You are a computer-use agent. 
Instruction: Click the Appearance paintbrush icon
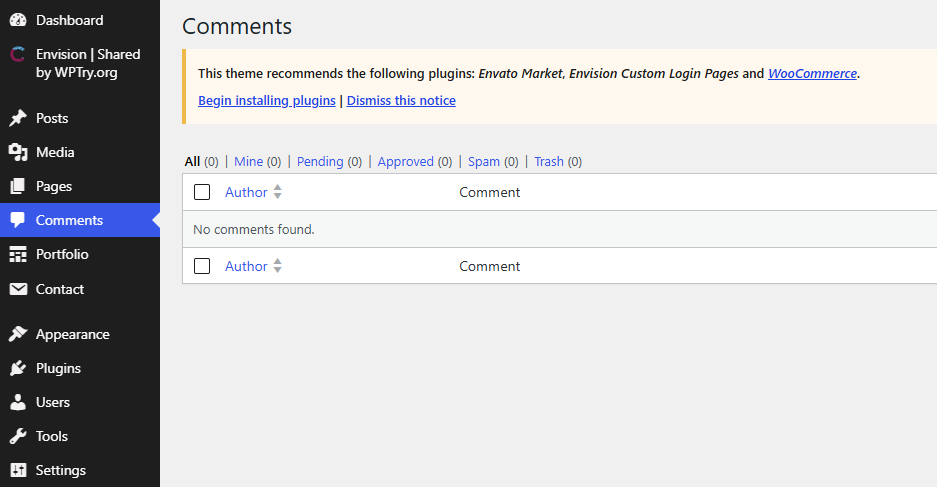(18, 334)
